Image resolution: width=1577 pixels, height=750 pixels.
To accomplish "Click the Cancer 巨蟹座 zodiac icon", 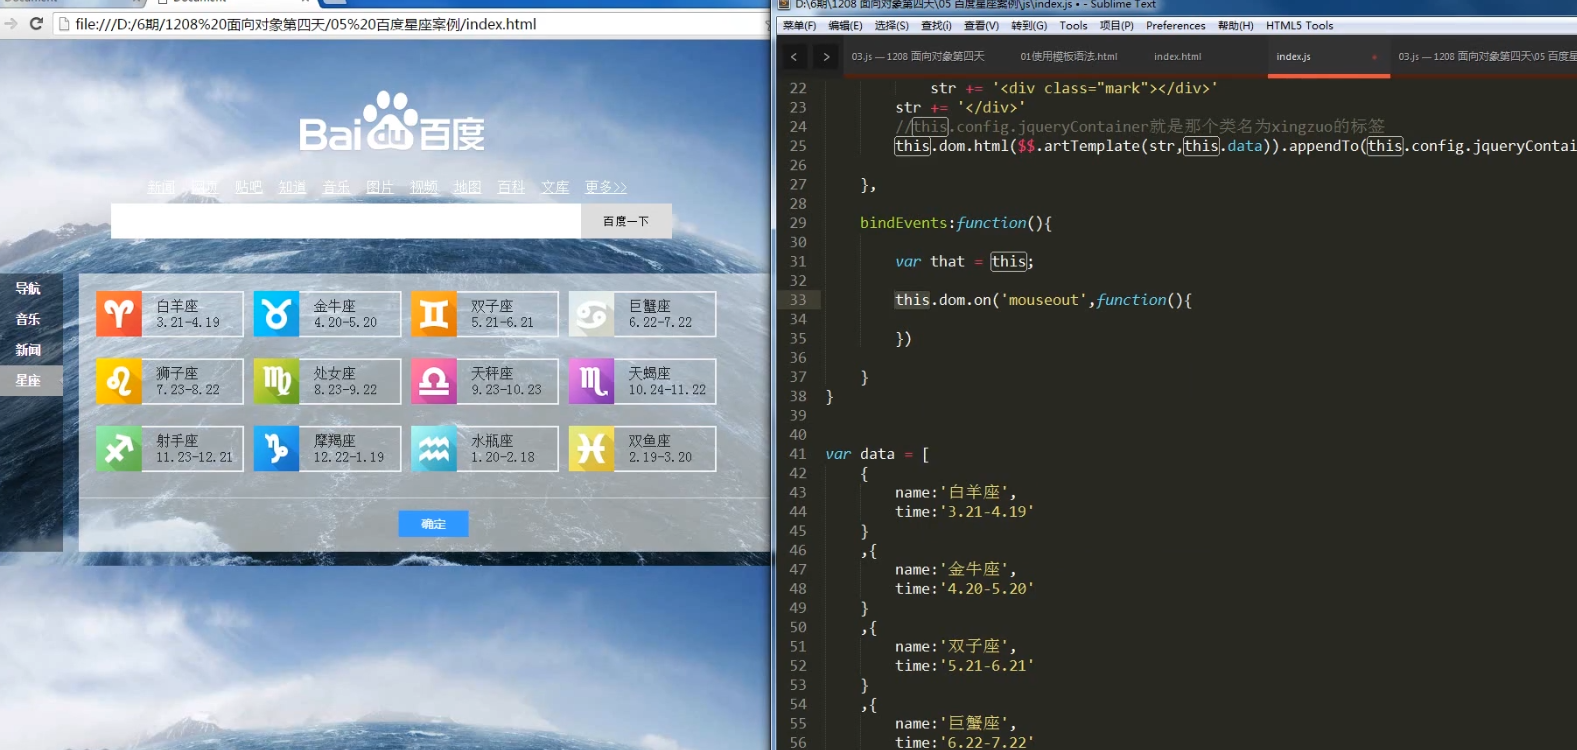I will point(592,314).
